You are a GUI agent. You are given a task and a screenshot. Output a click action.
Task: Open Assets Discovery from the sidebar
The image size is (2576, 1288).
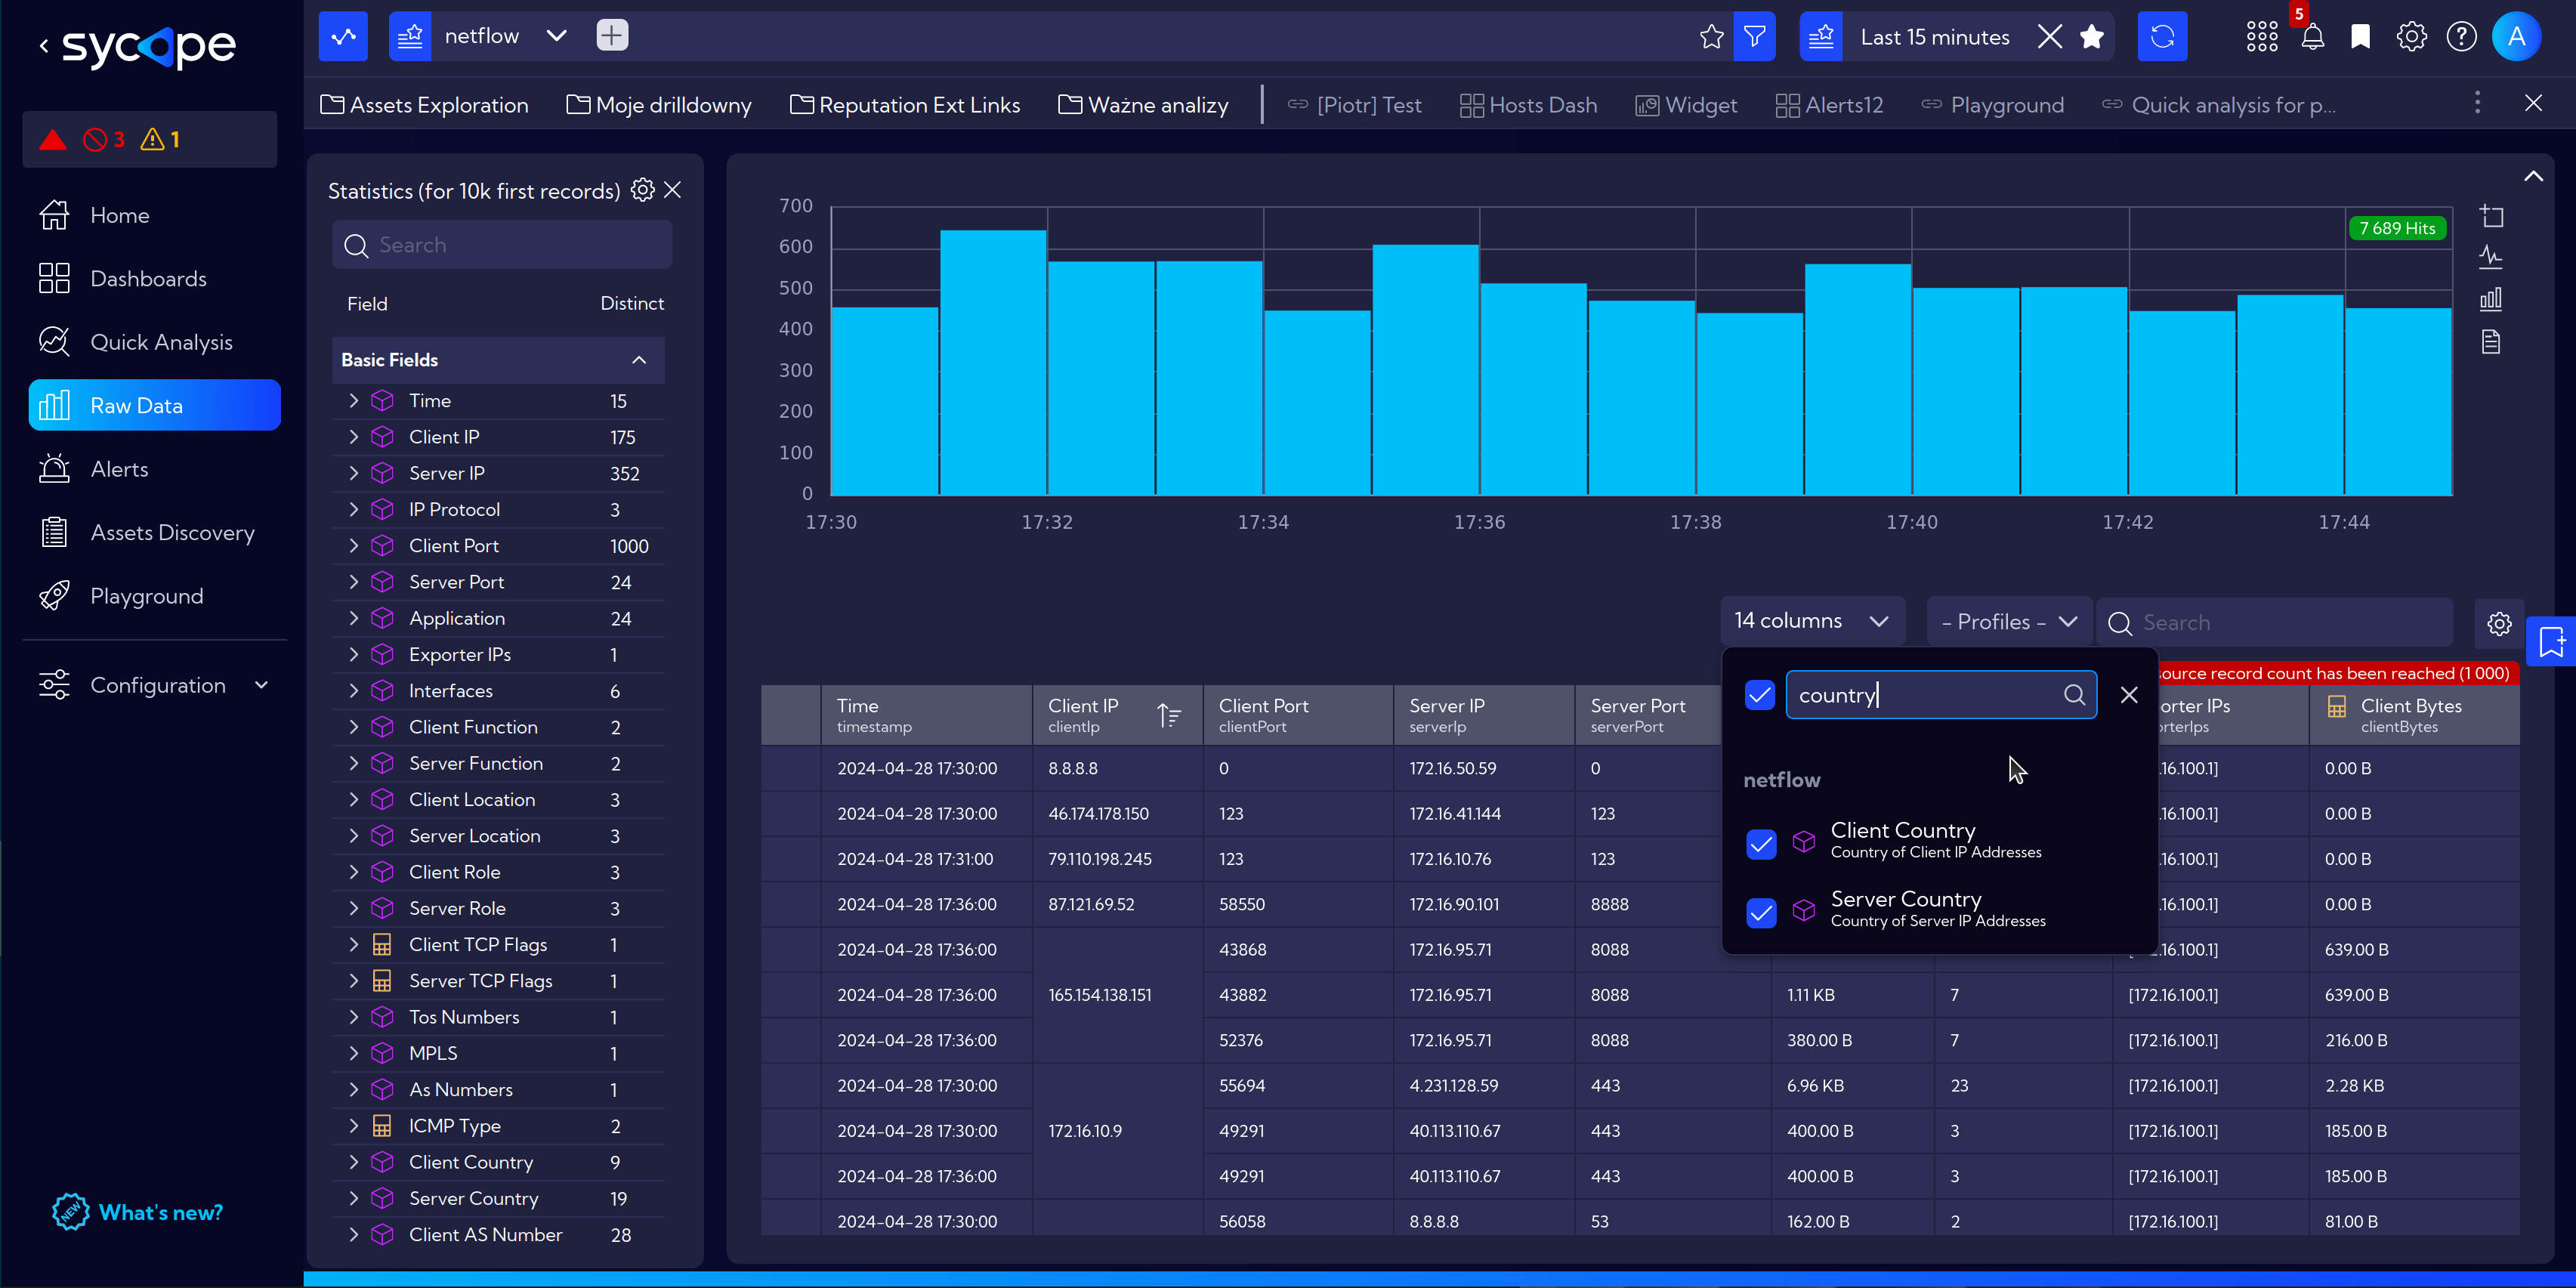pos(155,533)
